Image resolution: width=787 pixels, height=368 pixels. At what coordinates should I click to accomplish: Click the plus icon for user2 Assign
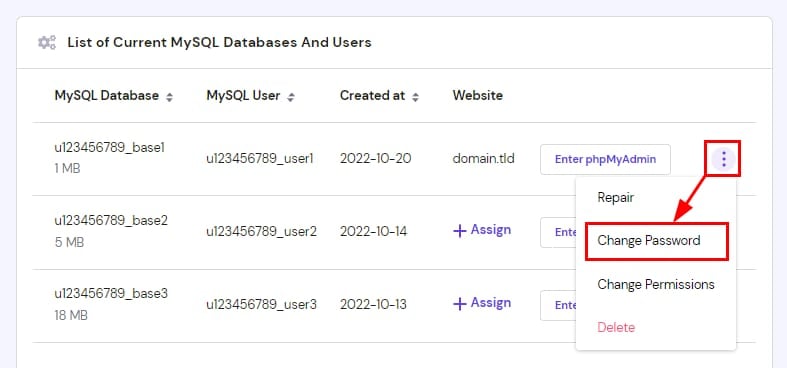(460, 231)
